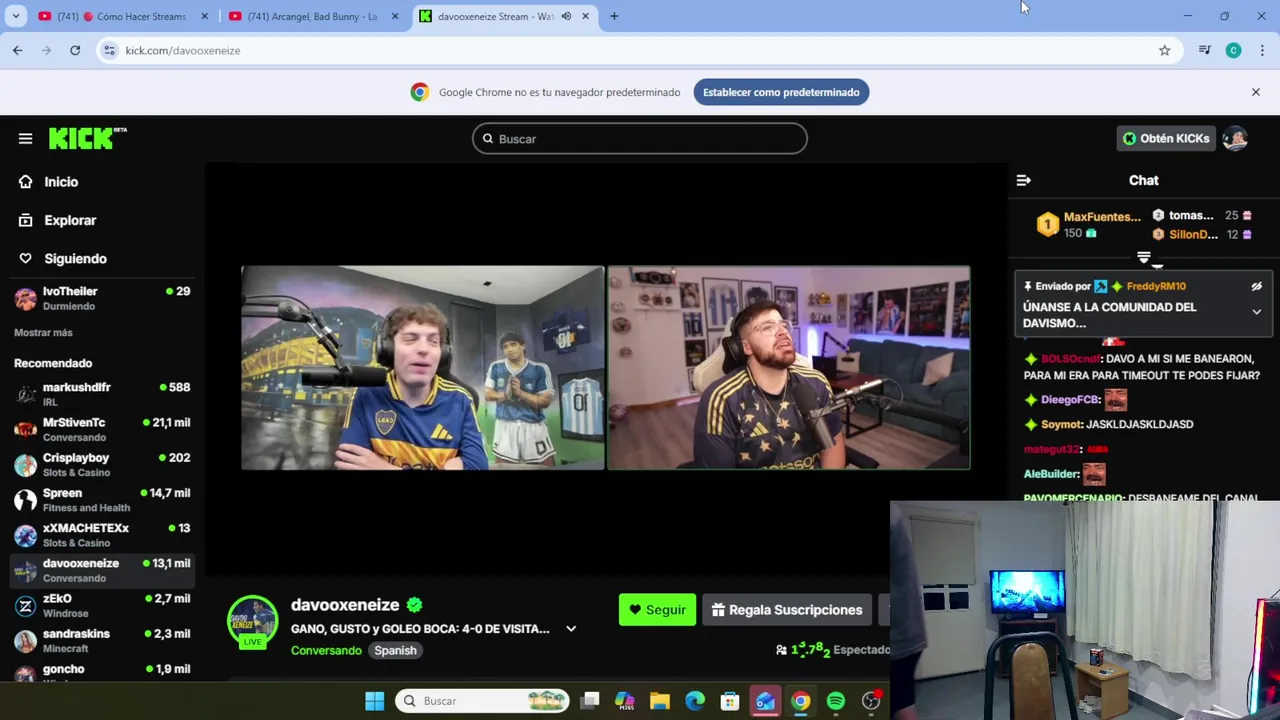This screenshot has width=1280, height=720.
Task: Open recommended channel markushdfr
Action: pos(101,394)
